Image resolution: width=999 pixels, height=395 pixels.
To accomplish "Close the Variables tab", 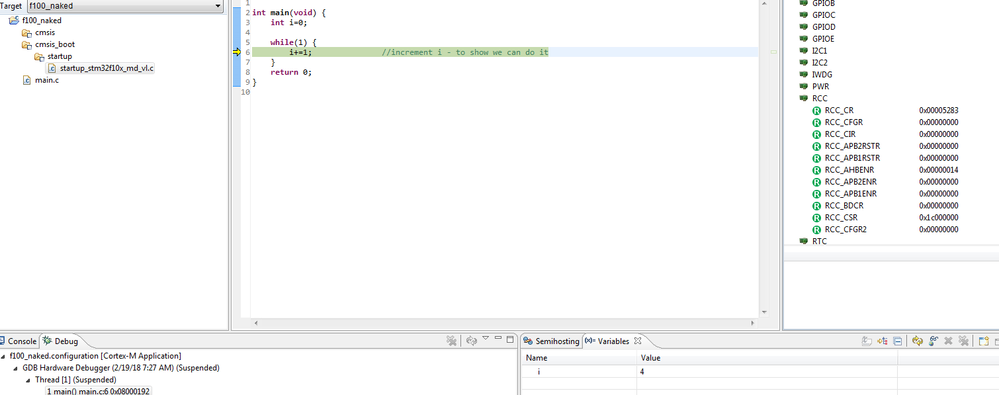I will (637, 341).
